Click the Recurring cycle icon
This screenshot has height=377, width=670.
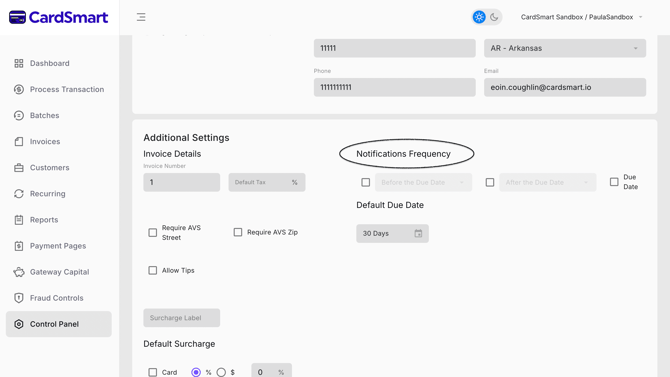pyautogui.click(x=19, y=194)
